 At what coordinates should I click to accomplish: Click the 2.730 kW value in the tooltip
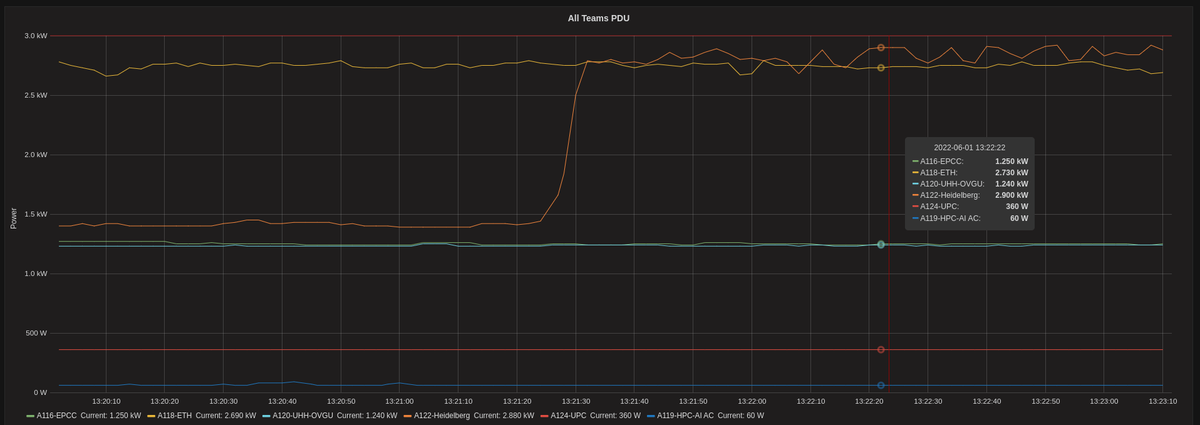[x=1011, y=172]
